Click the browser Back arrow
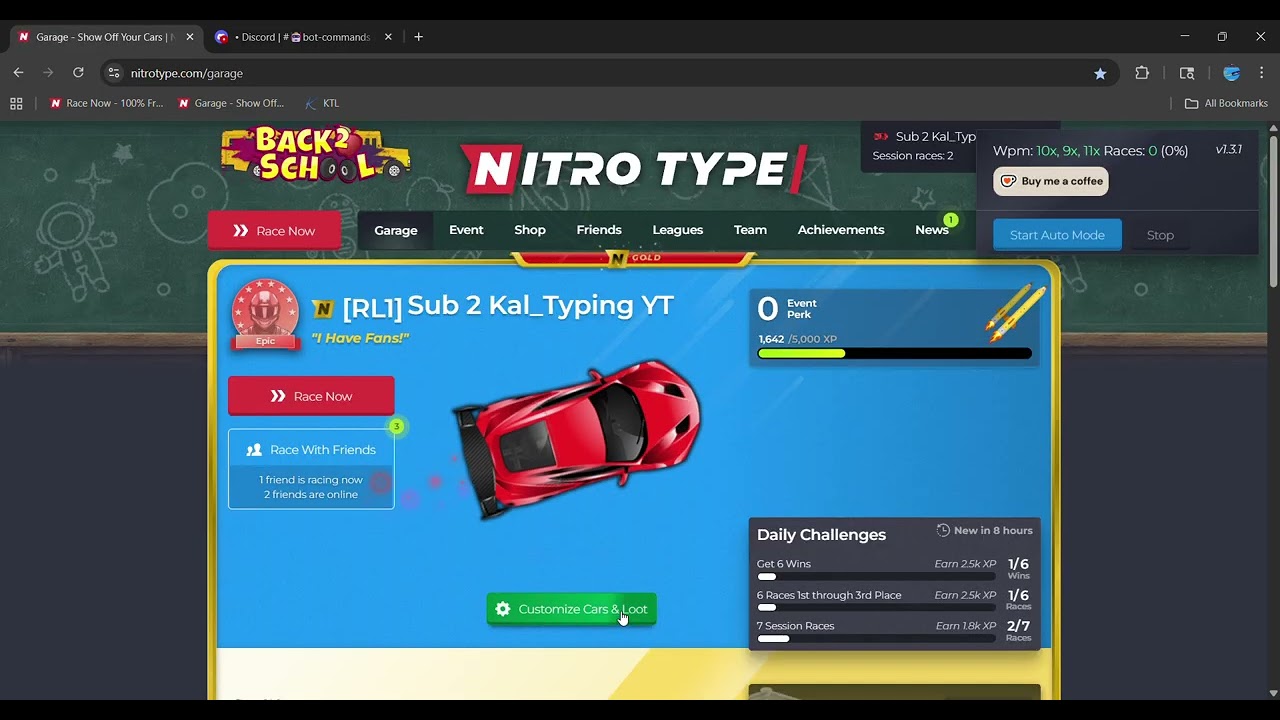Screen dimensions: 1280x720 coord(18,73)
